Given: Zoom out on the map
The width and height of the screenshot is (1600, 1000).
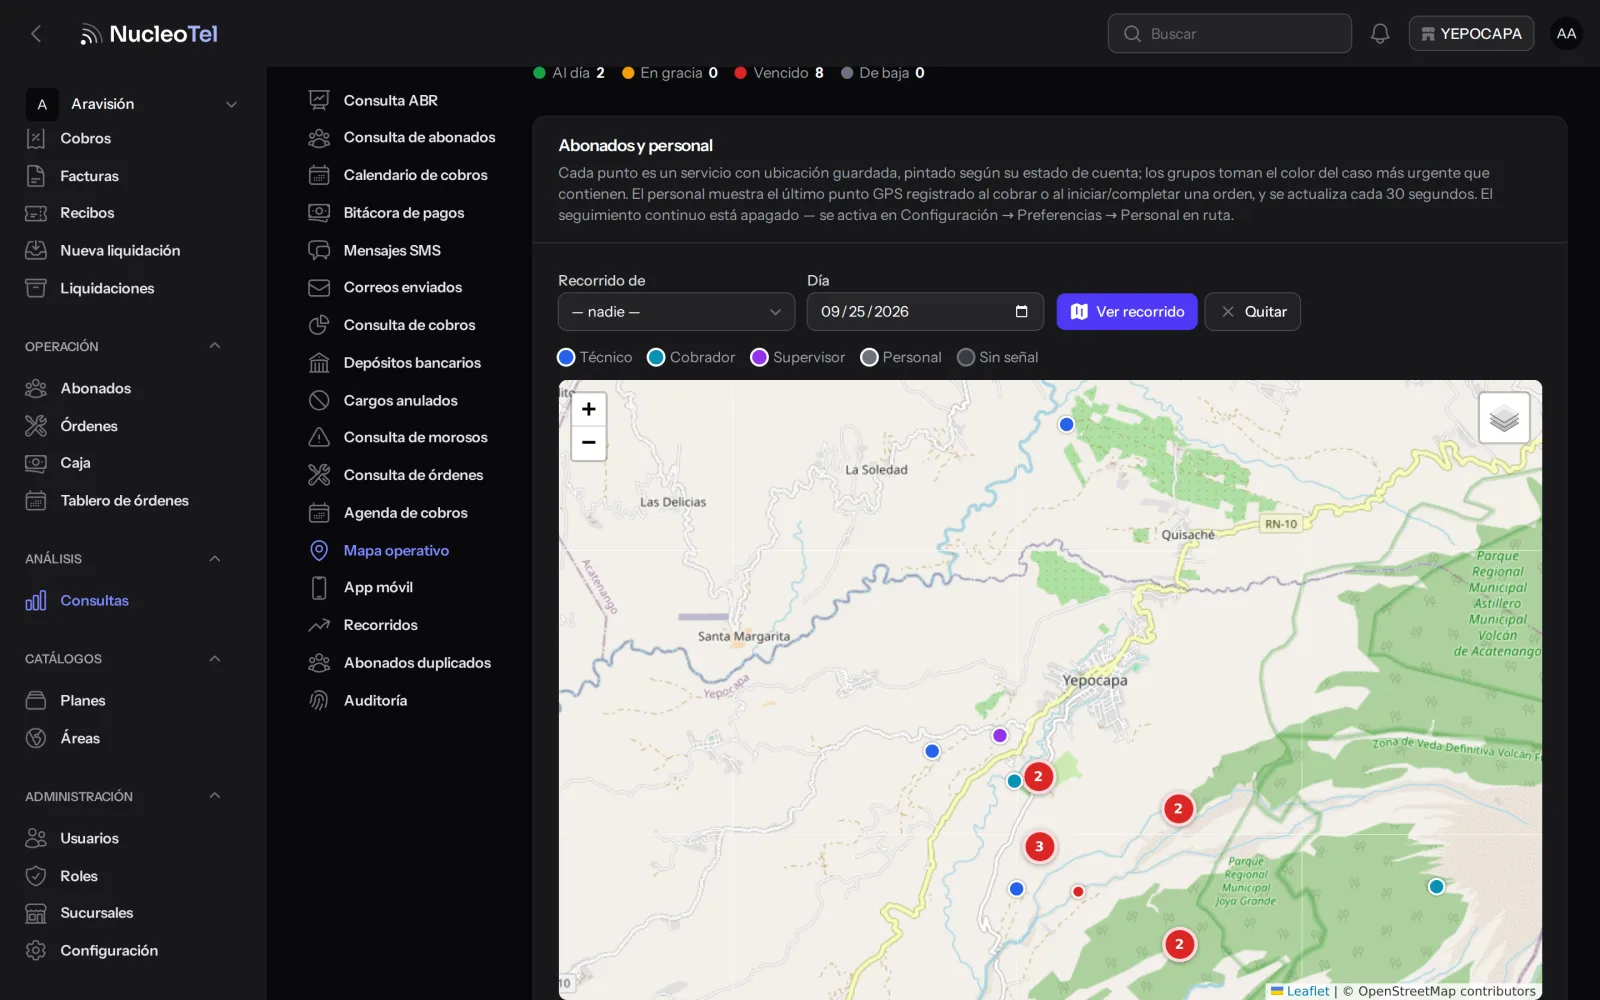Looking at the screenshot, I should 589,443.
